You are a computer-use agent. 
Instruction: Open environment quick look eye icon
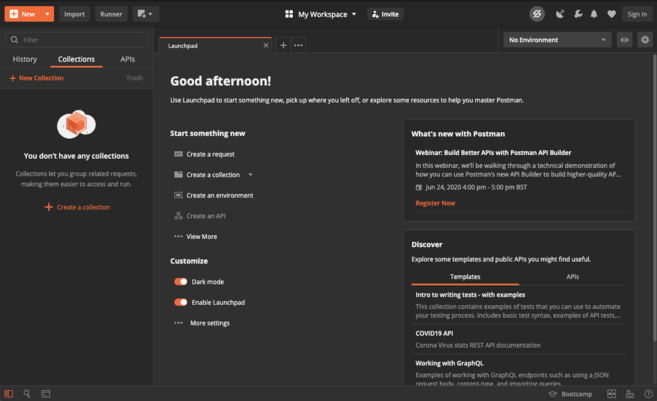click(624, 40)
